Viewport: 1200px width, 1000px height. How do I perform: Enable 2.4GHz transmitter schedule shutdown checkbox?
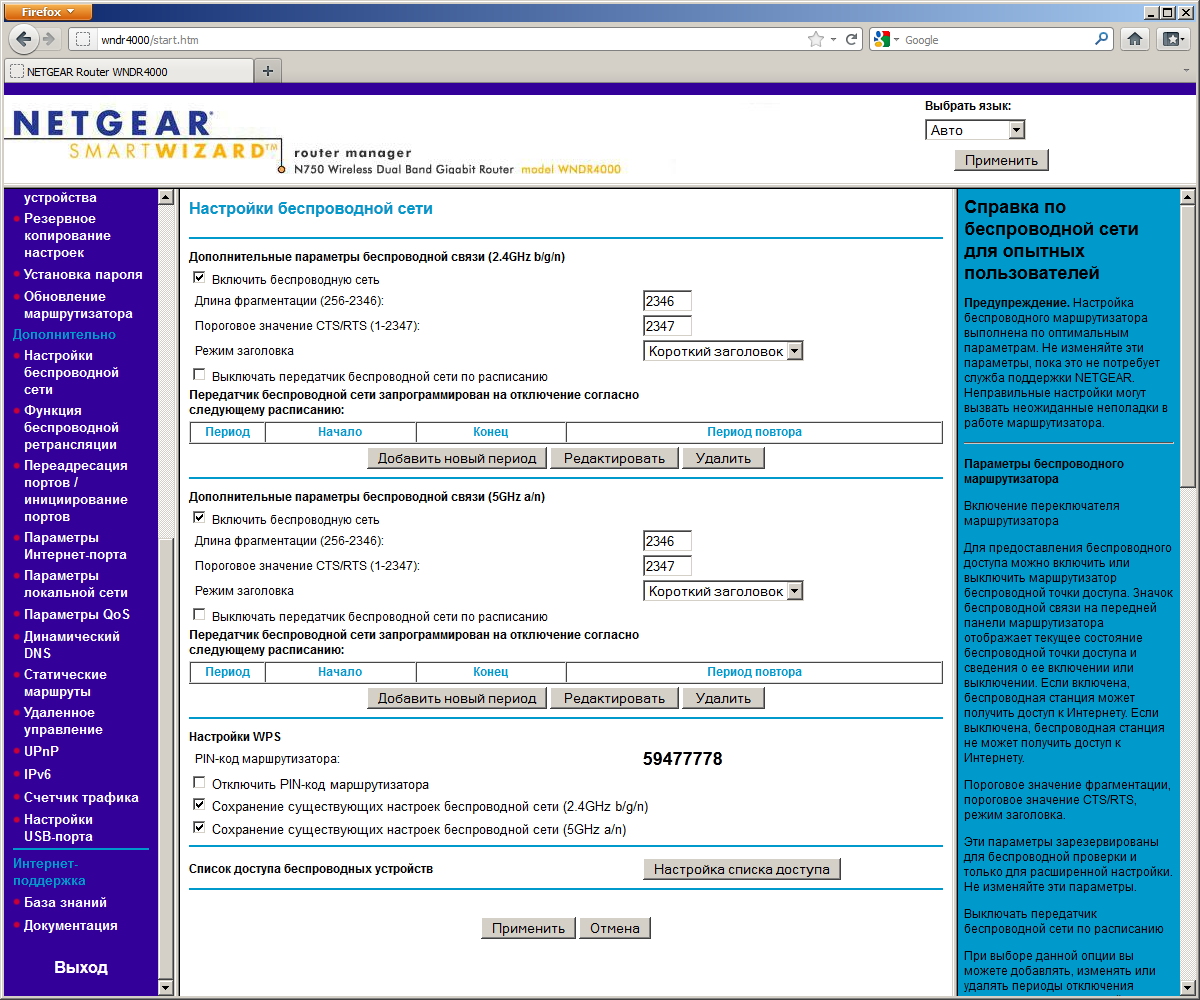click(x=199, y=375)
